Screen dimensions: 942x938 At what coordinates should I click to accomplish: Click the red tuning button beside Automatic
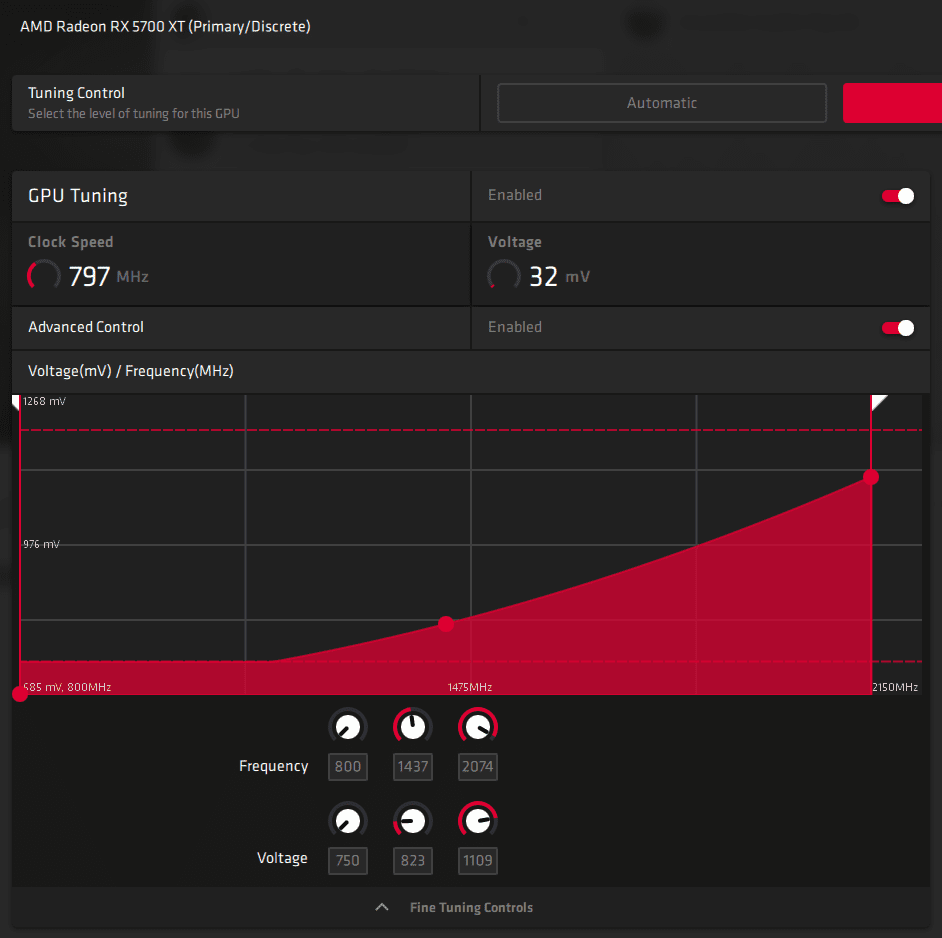(x=892, y=103)
